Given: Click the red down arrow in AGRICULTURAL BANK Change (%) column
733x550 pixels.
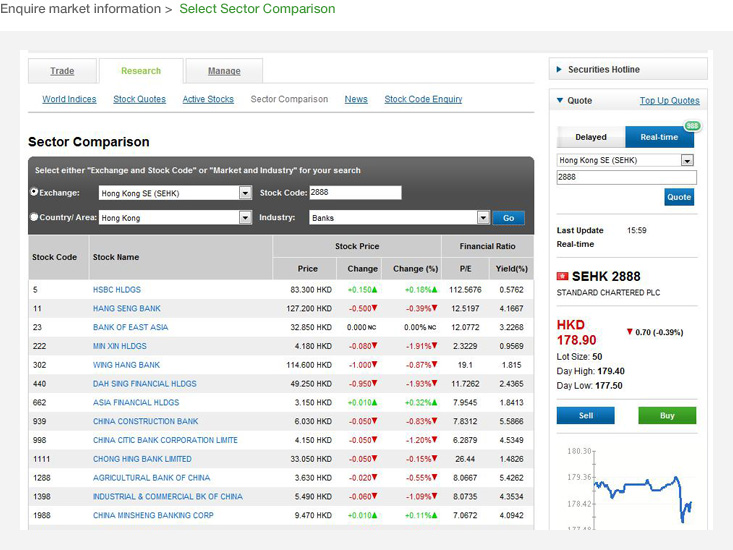Looking at the screenshot, I should [434, 478].
